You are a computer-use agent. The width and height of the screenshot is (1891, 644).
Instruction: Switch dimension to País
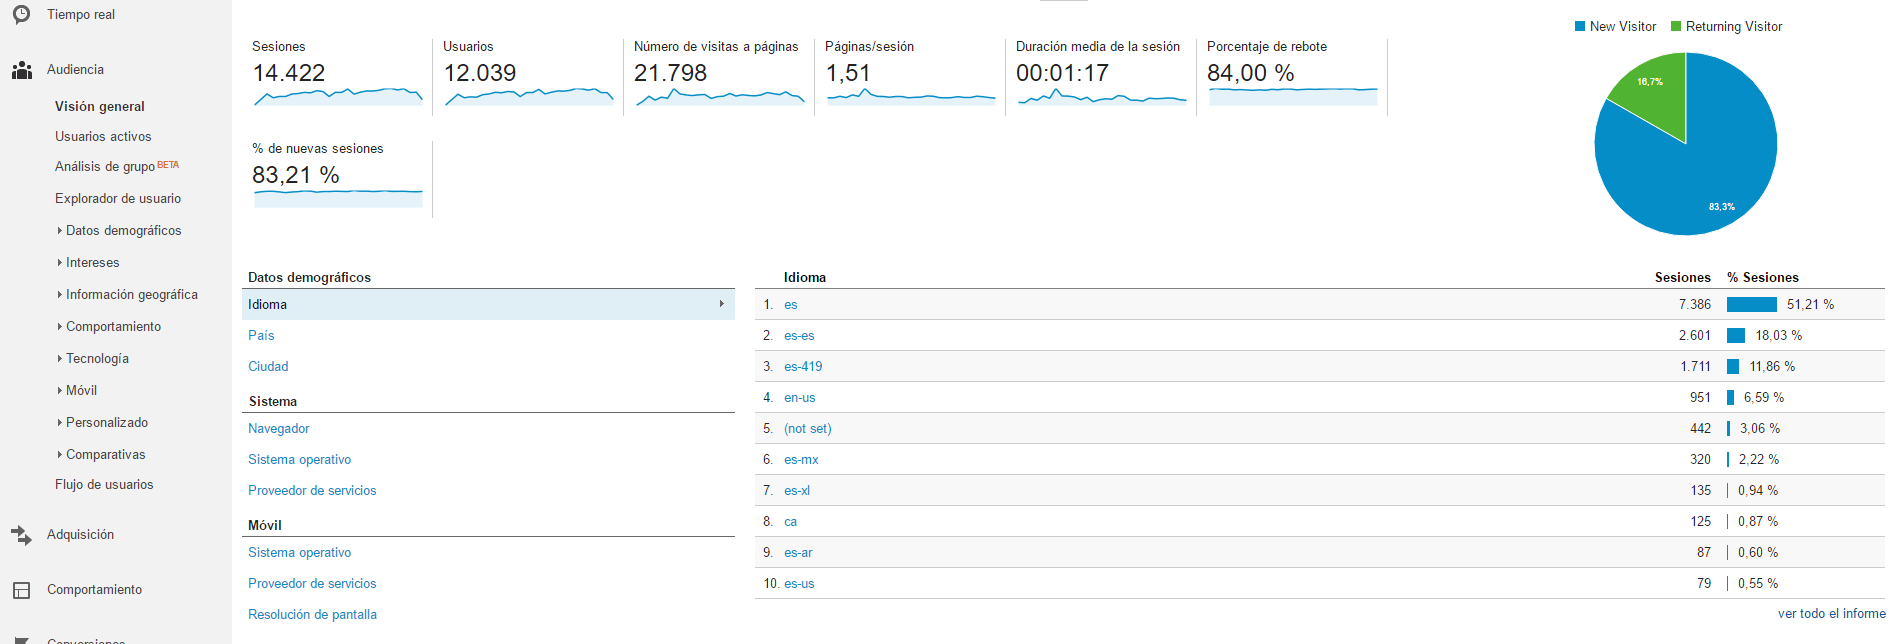click(x=261, y=336)
